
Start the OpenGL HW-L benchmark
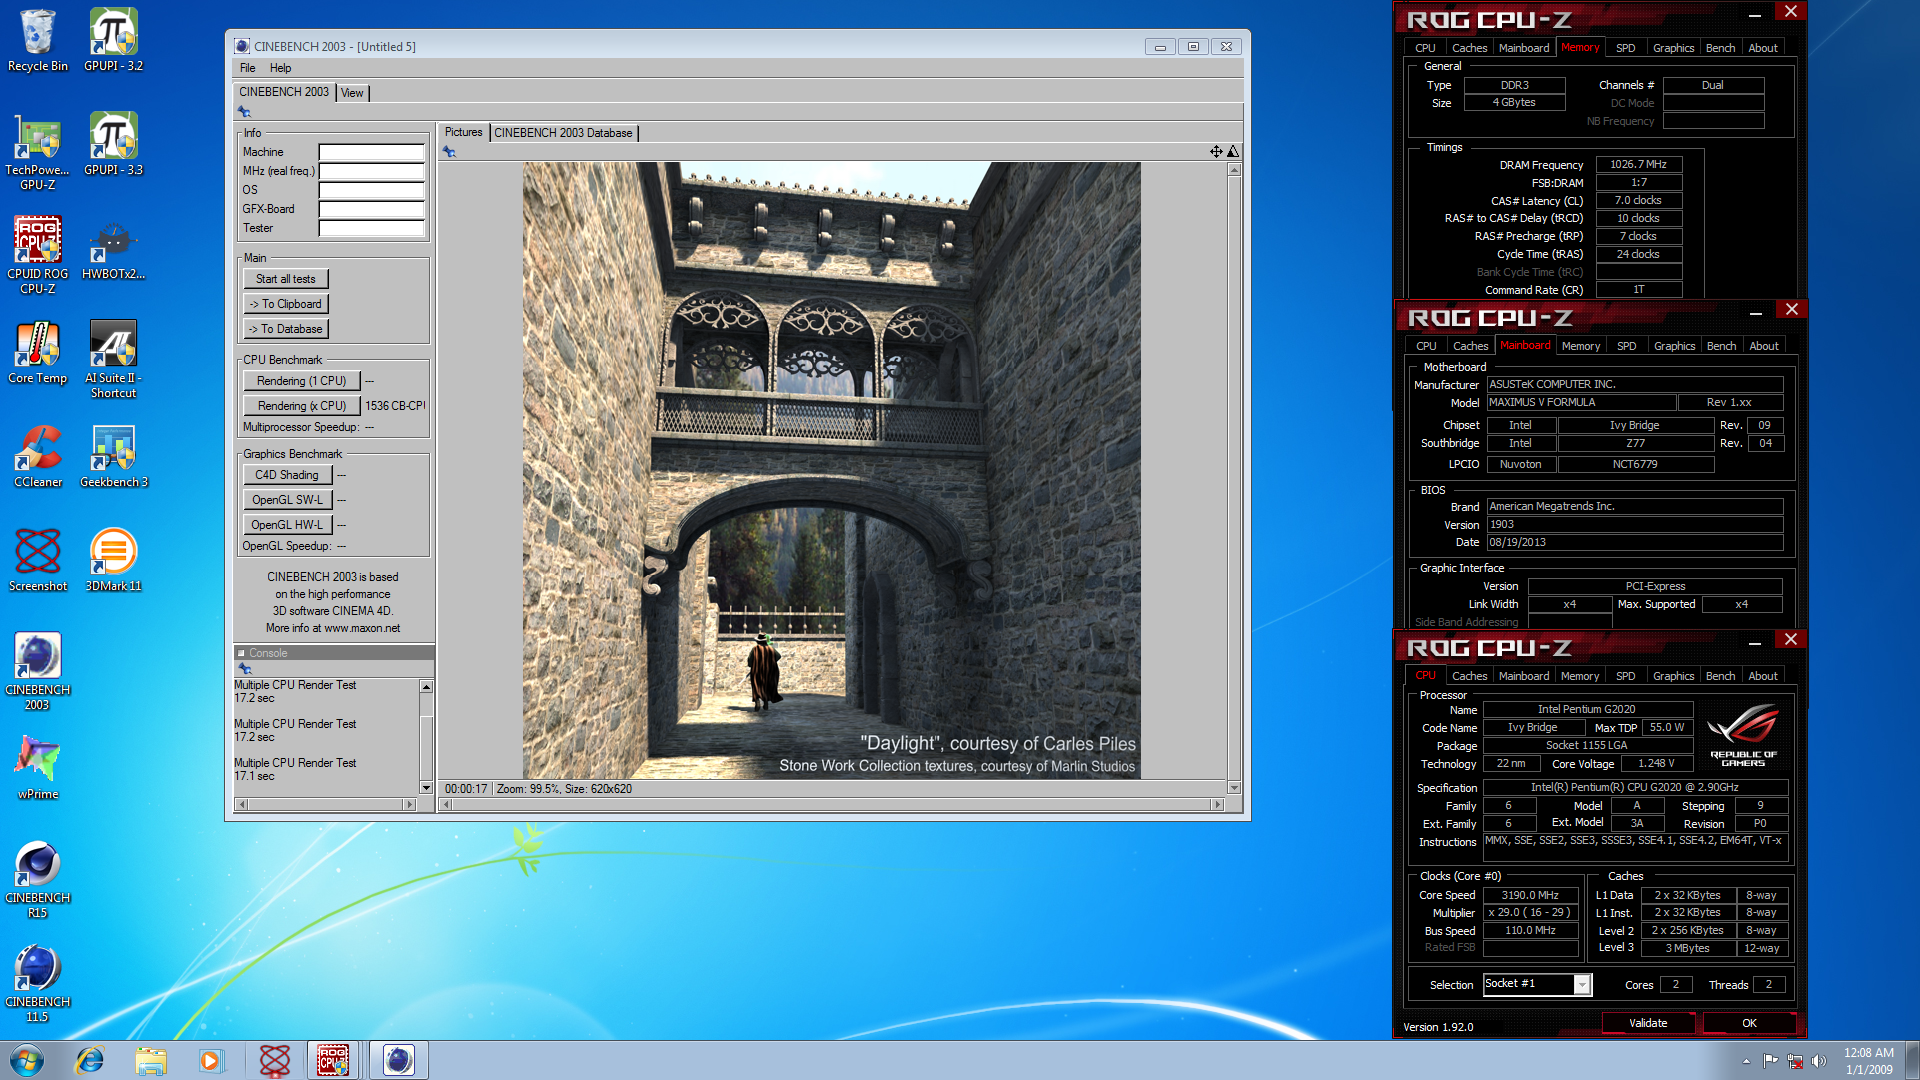(286, 525)
